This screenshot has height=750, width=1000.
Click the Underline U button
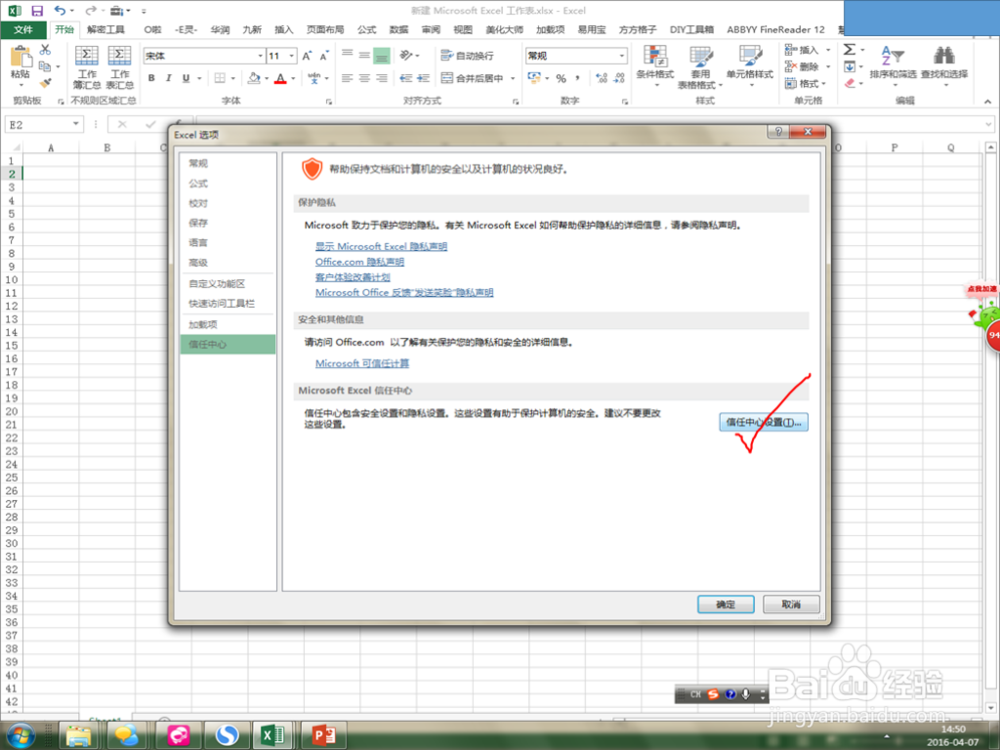[186, 78]
